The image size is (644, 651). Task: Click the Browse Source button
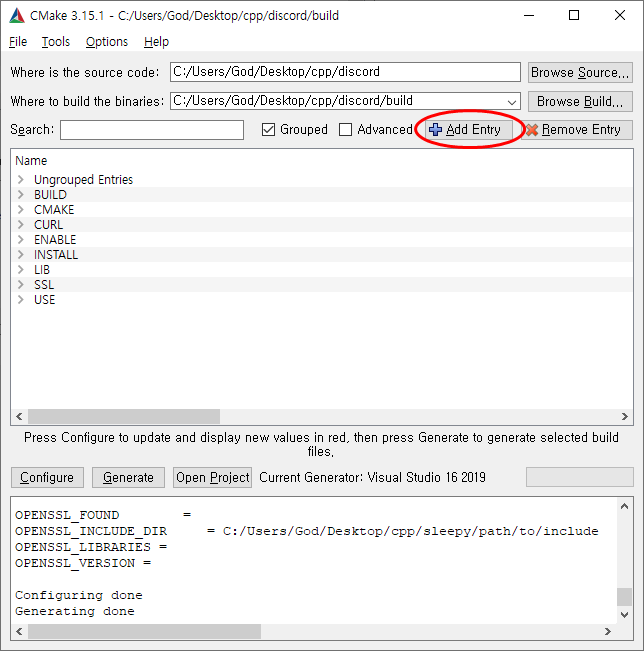[580, 72]
